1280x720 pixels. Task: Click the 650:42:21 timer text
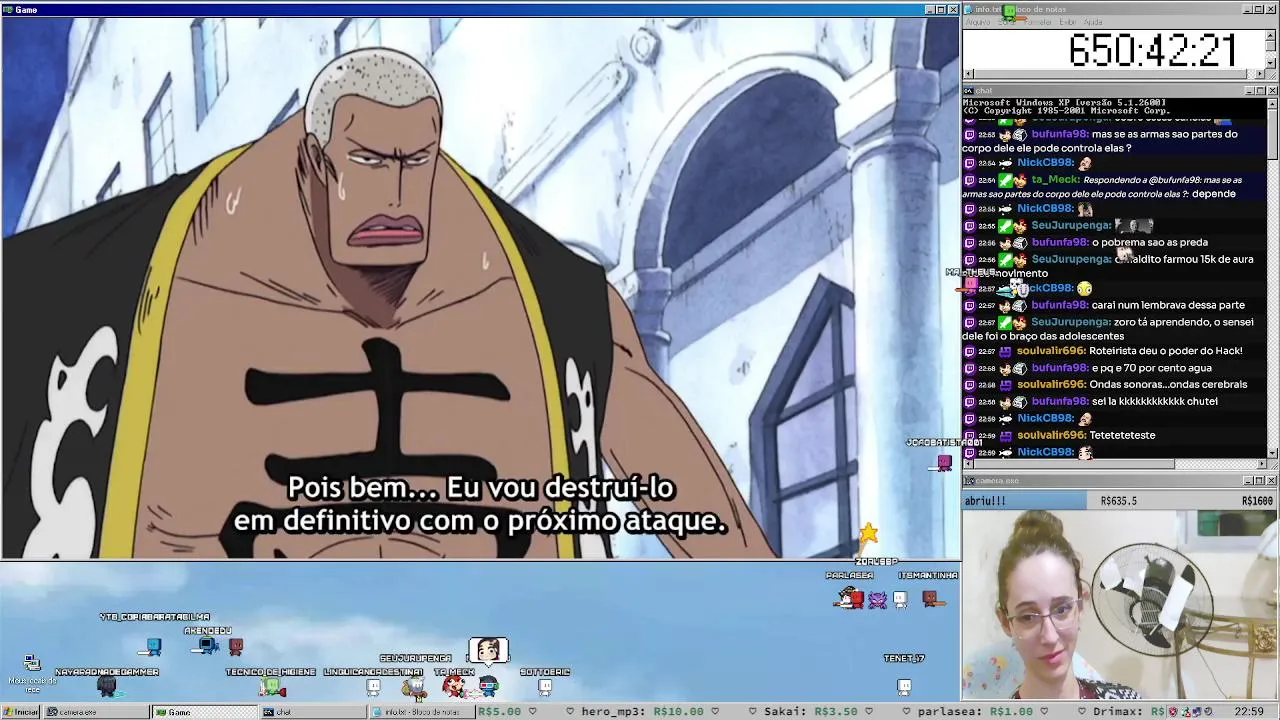pyautogui.click(x=1152, y=50)
